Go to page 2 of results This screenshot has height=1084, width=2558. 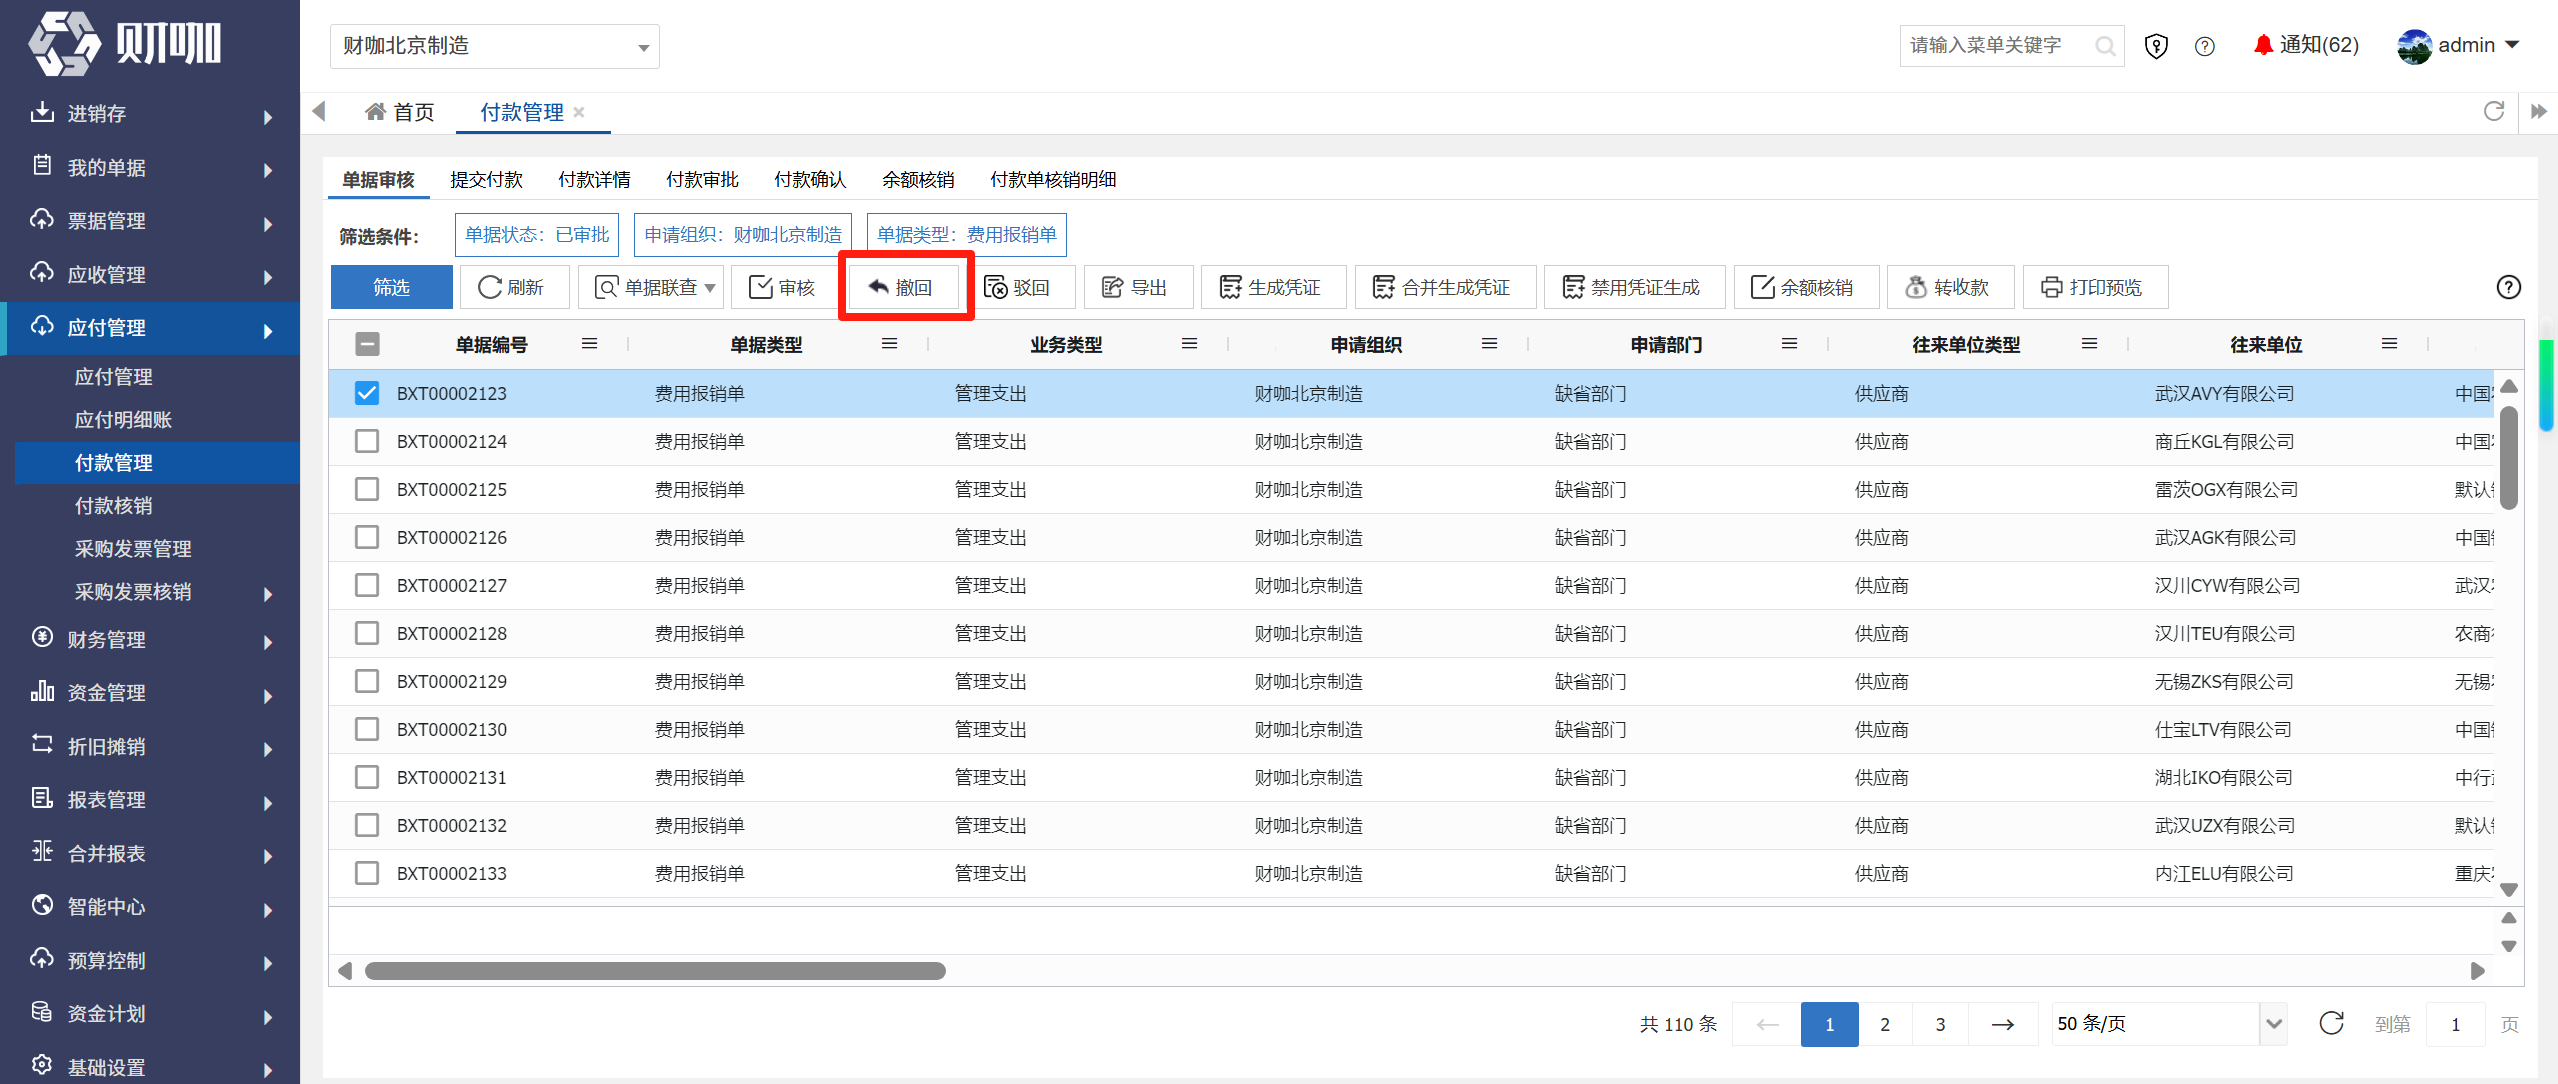[x=1885, y=1024]
